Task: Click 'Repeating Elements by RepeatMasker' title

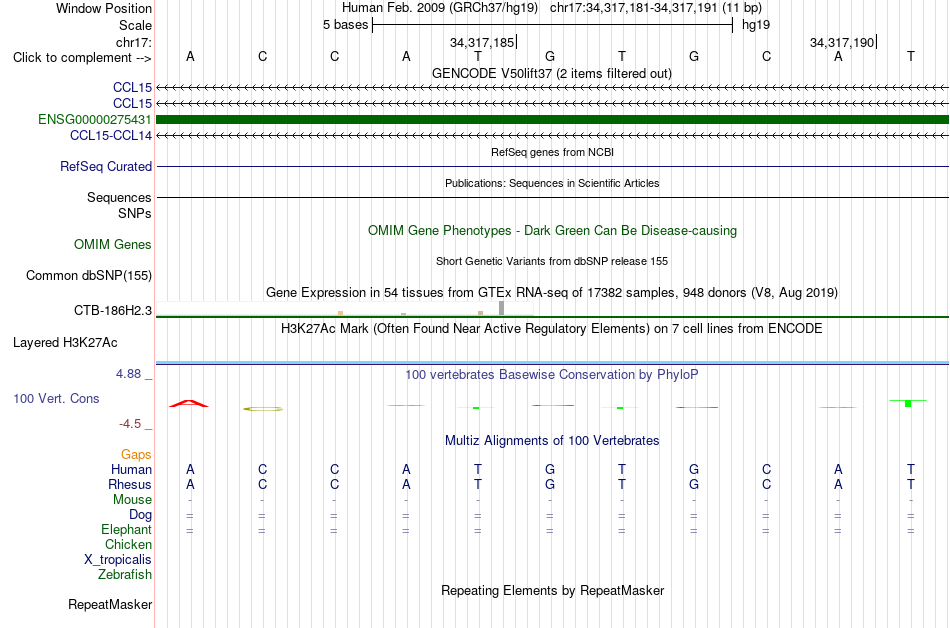Action: tap(552, 590)
